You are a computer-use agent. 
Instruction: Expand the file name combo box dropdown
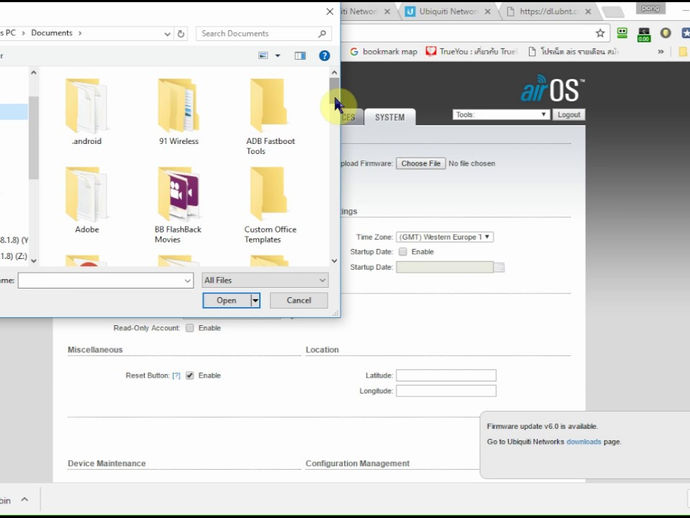click(187, 280)
